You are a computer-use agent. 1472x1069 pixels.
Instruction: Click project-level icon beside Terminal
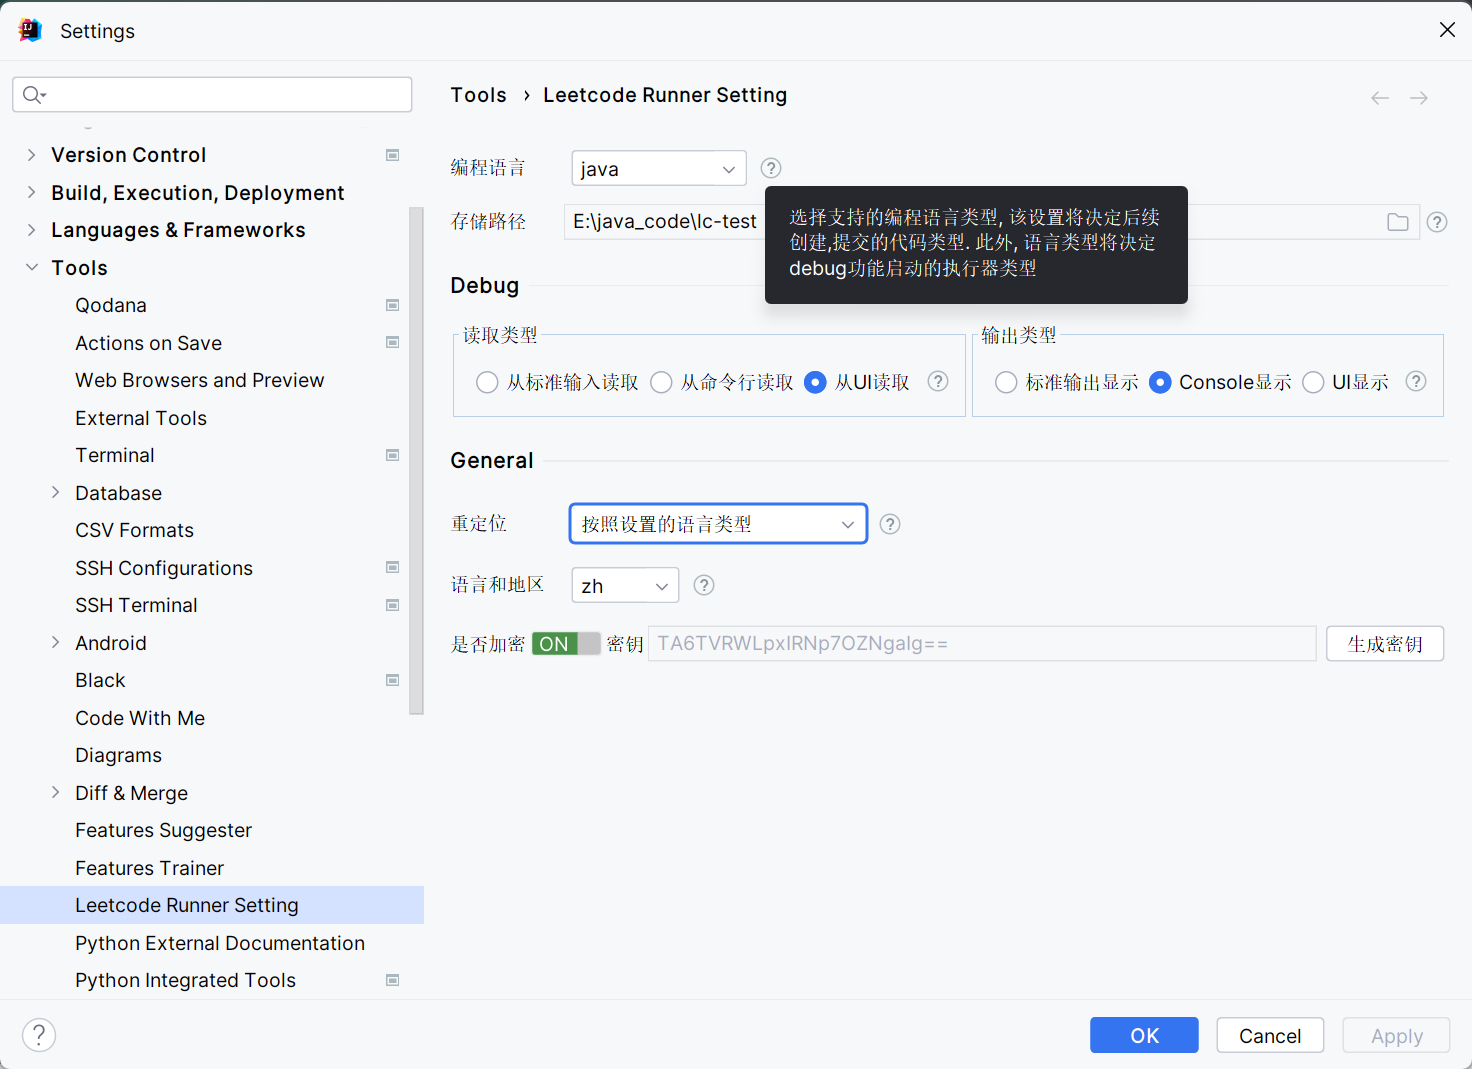(x=393, y=455)
